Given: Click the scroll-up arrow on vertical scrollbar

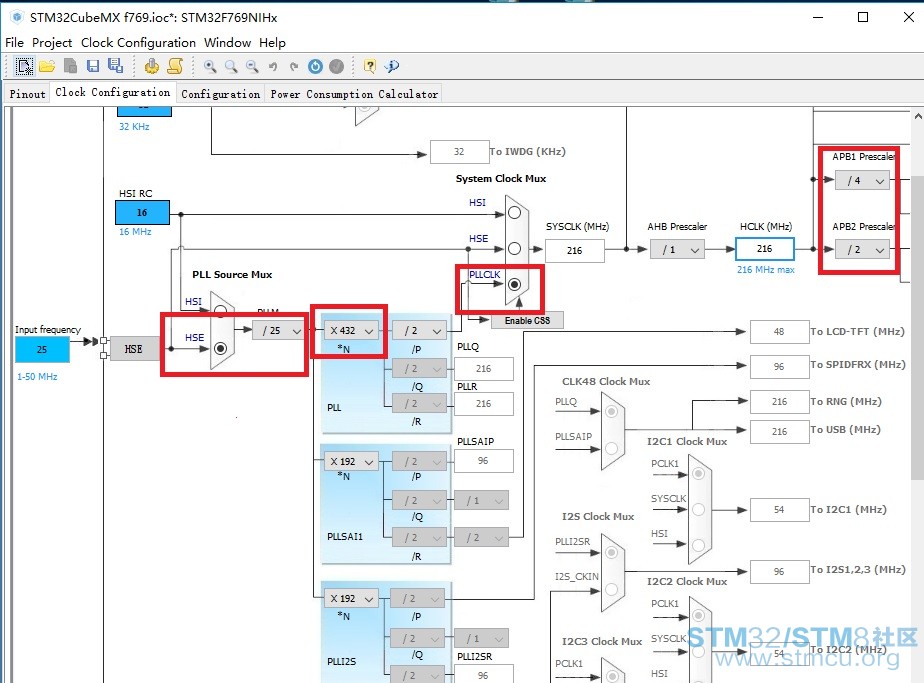Looking at the screenshot, I should click(918, 117).
